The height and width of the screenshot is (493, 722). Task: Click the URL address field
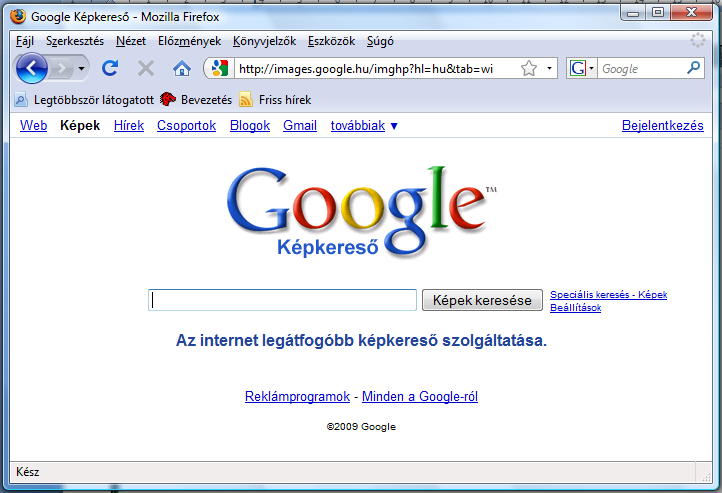click(x=377, y=69)
